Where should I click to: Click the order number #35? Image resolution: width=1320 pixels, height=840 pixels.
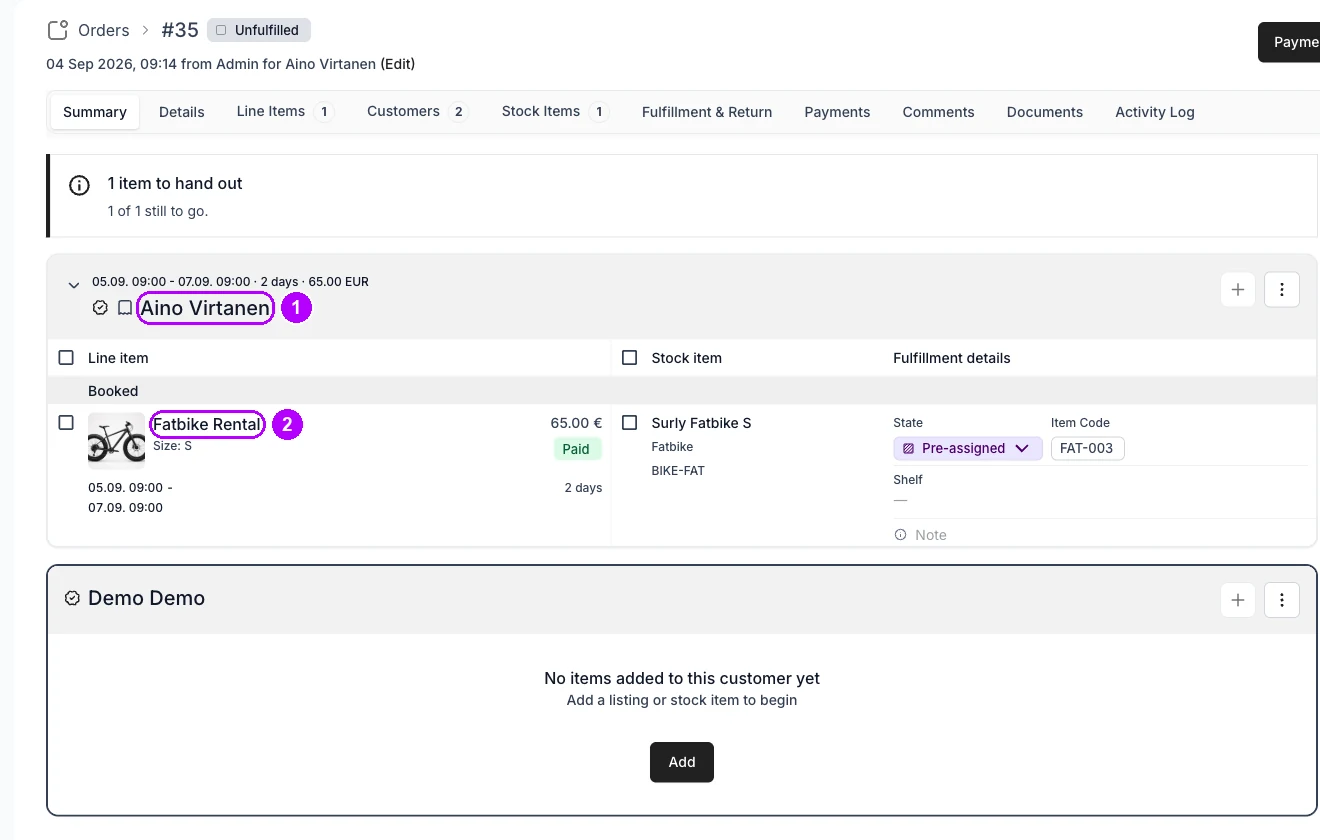(180, 30)
